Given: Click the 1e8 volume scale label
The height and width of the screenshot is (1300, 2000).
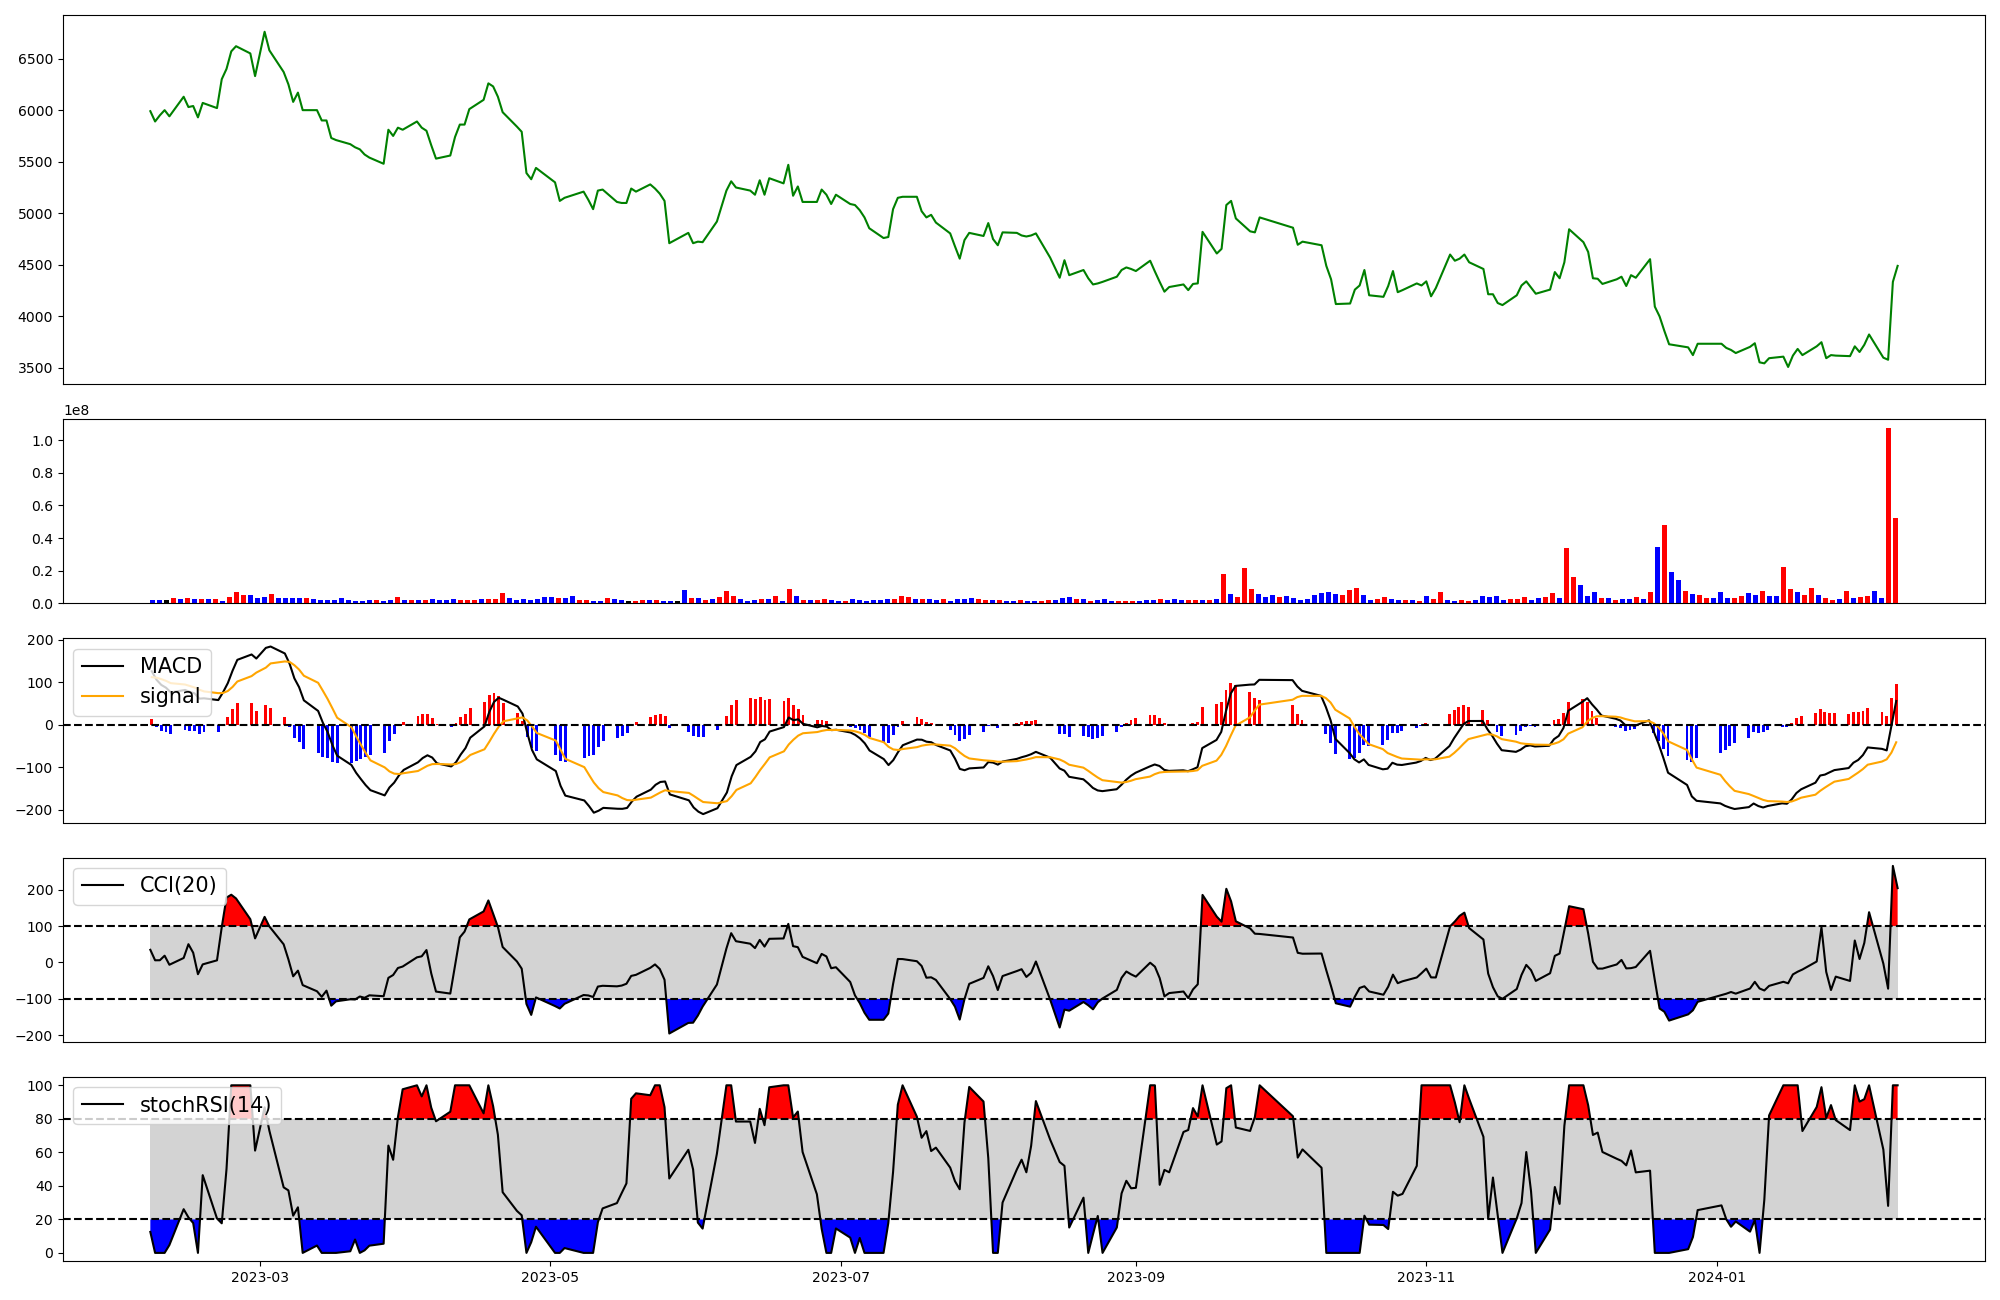Looking at the screenshot, I should point(77,411).
